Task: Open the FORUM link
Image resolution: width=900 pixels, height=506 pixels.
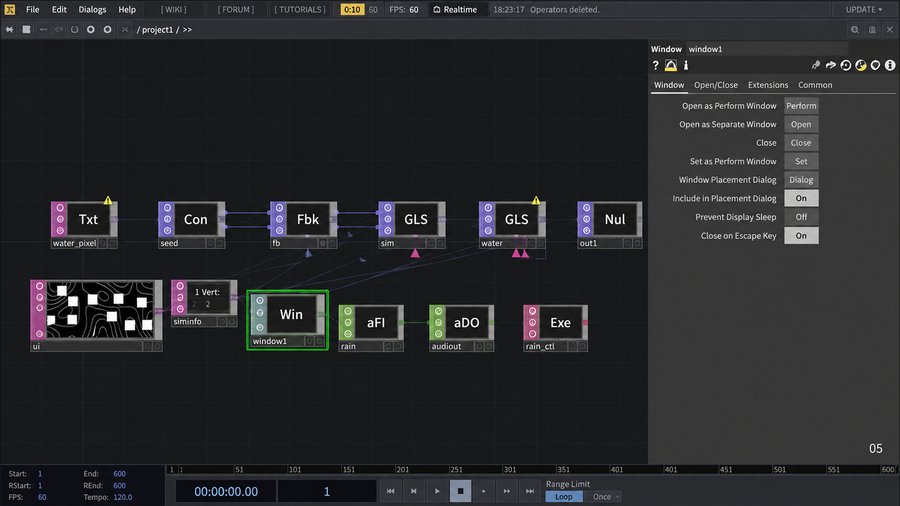Action: point(236,9)
